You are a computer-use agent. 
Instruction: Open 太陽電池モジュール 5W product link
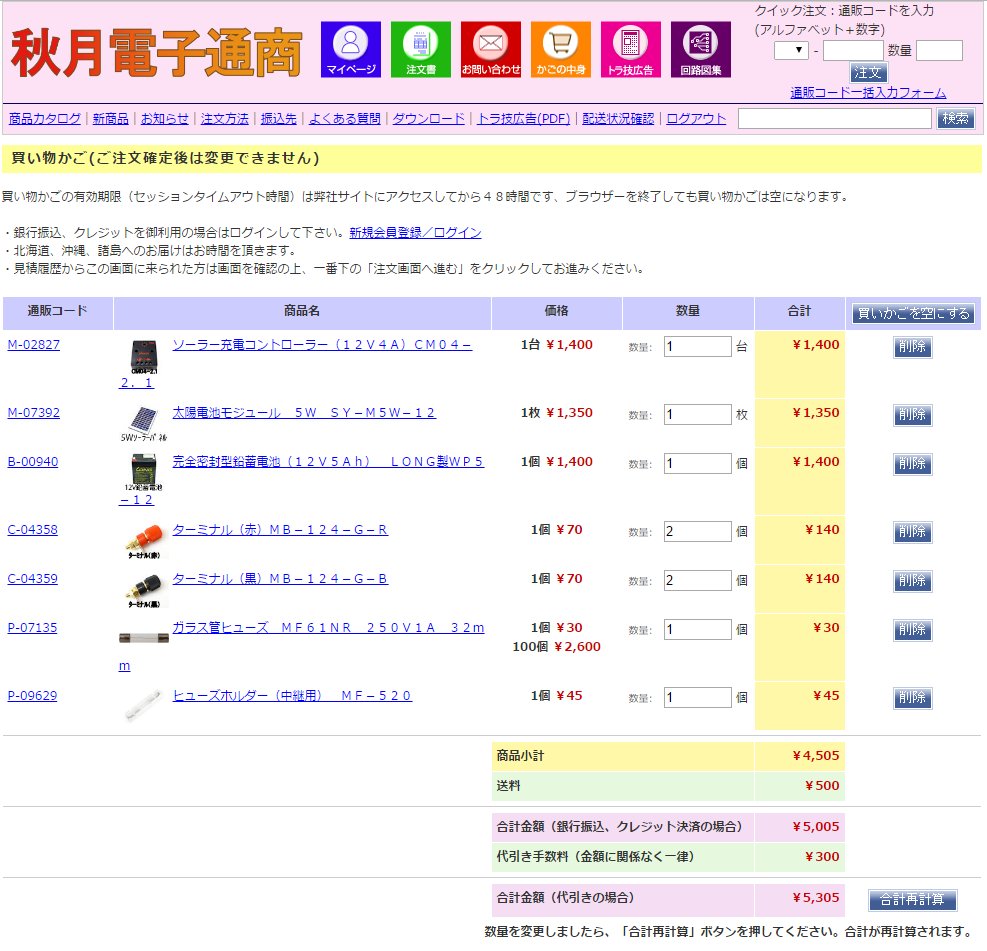304,413
